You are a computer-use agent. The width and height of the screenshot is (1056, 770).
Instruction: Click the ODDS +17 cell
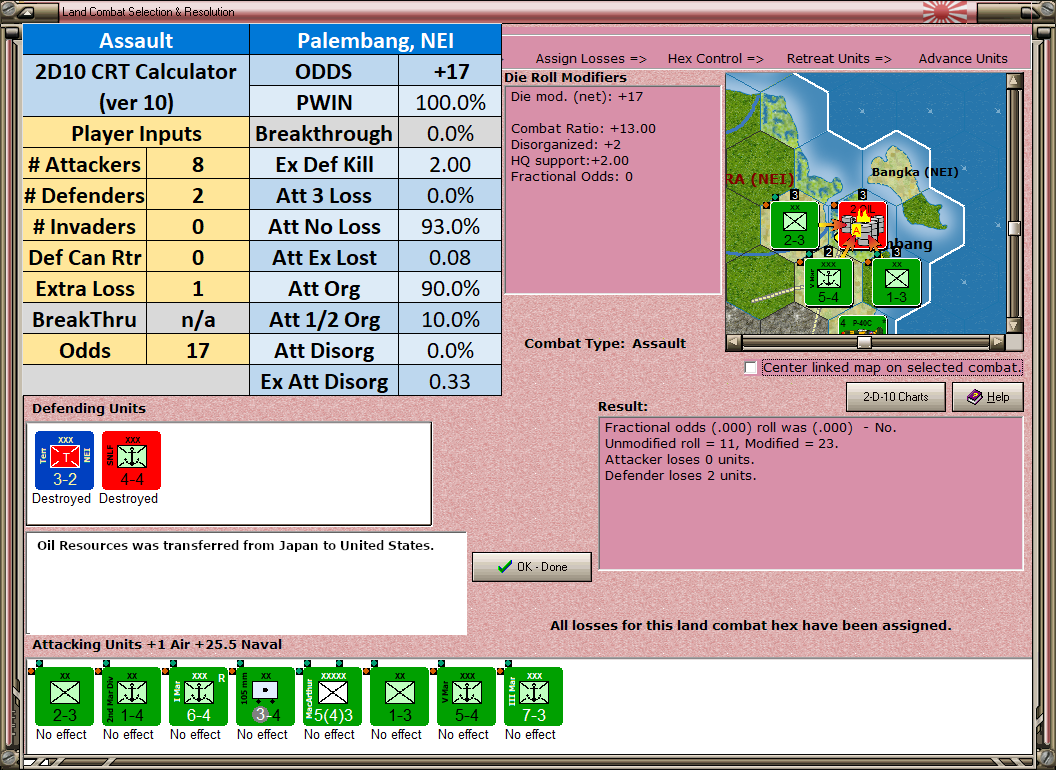450,71
